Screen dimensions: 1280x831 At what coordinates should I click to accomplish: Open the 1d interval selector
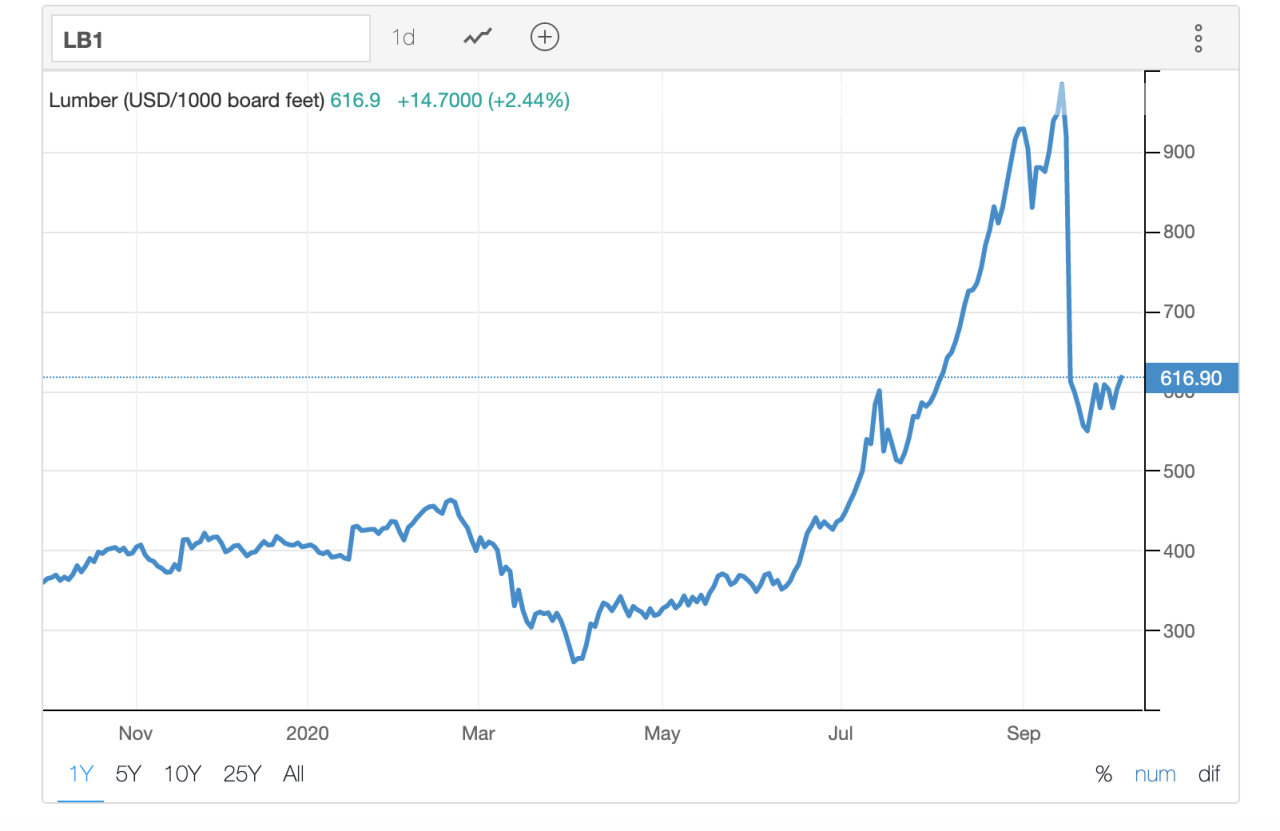(x=403, y=38)
